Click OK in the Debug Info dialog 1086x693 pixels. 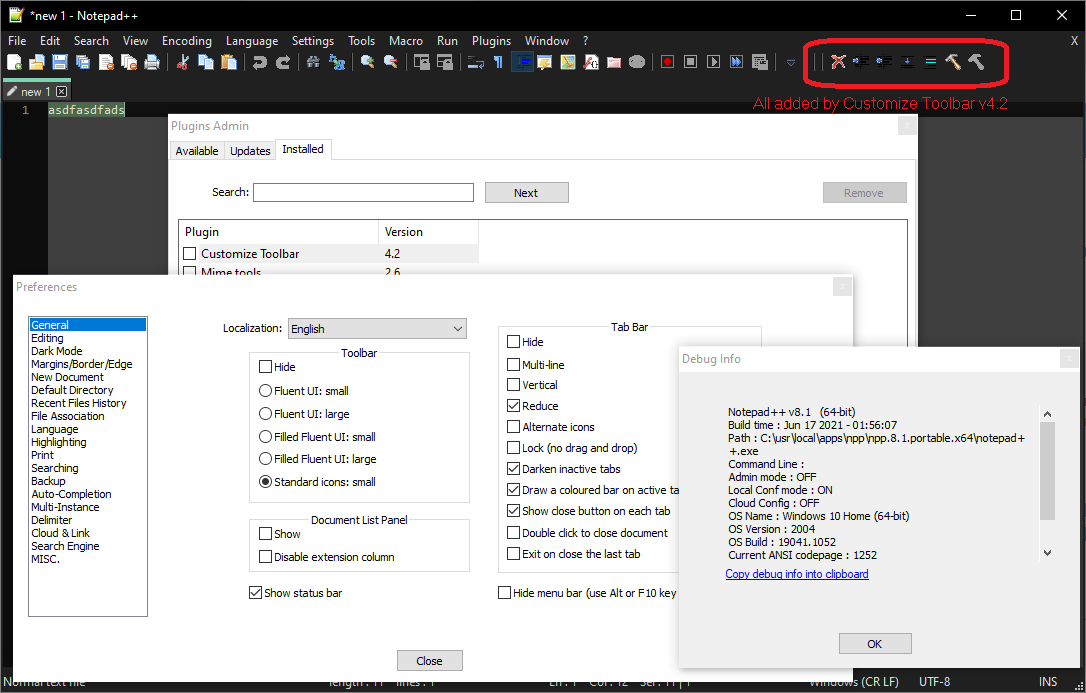point(875,644)
